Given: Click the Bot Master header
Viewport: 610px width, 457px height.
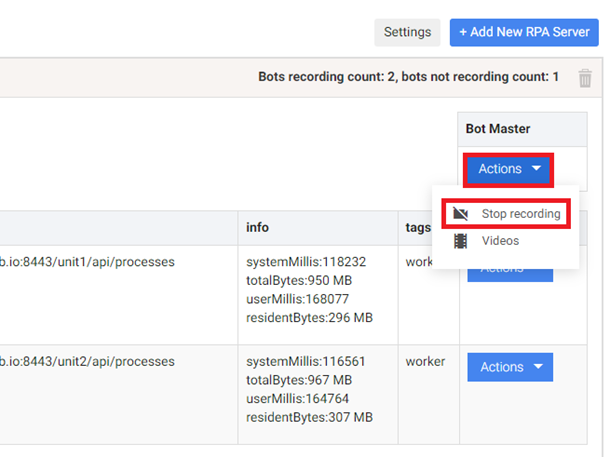Looking at the screenshot, I should tap(498, 129).
